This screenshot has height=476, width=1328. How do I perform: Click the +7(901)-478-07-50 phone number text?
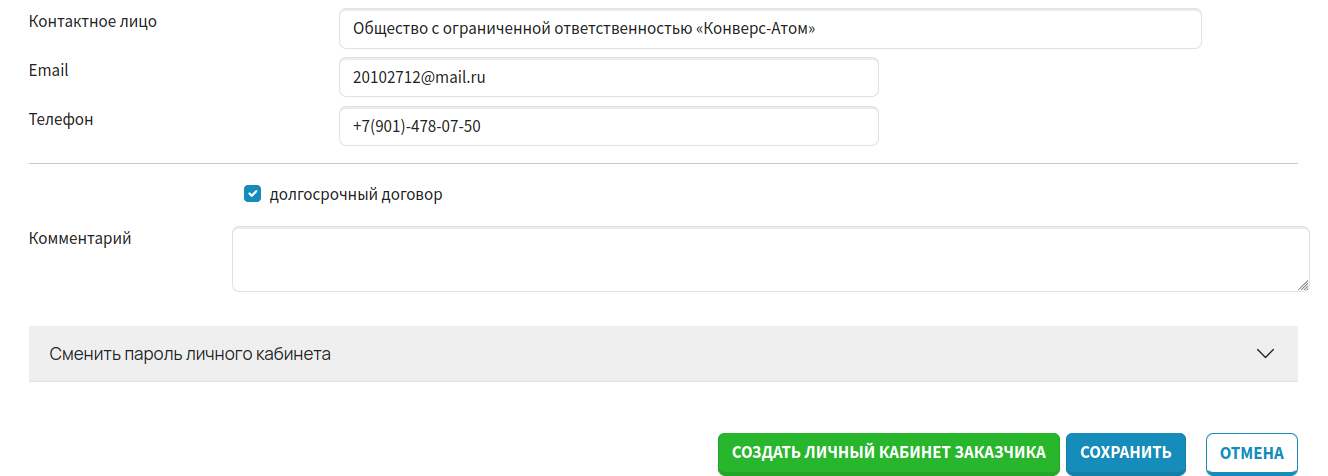416,127
